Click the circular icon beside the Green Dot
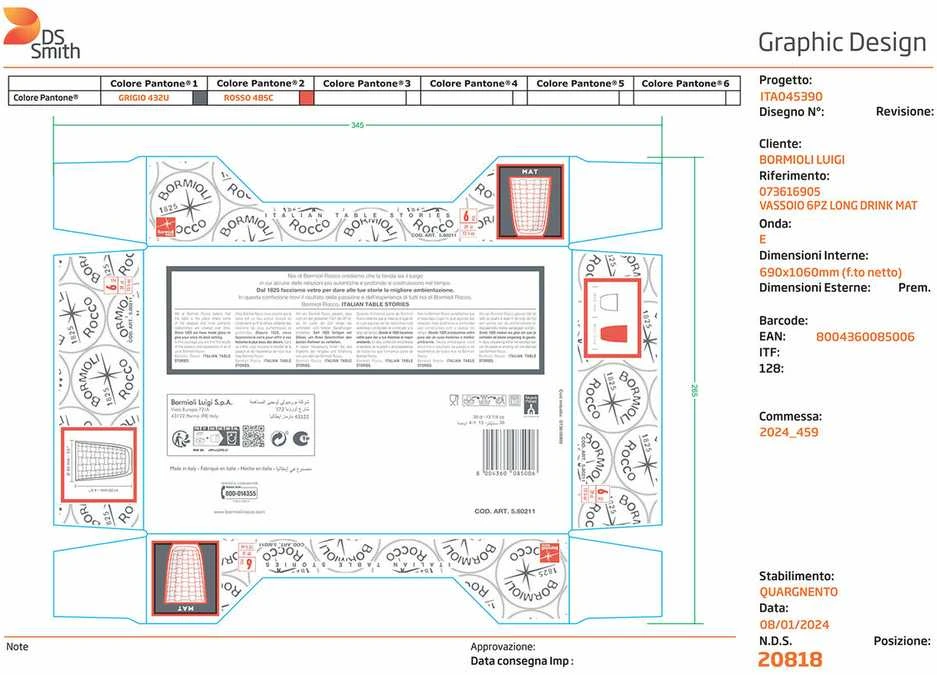 coord(301,439)
